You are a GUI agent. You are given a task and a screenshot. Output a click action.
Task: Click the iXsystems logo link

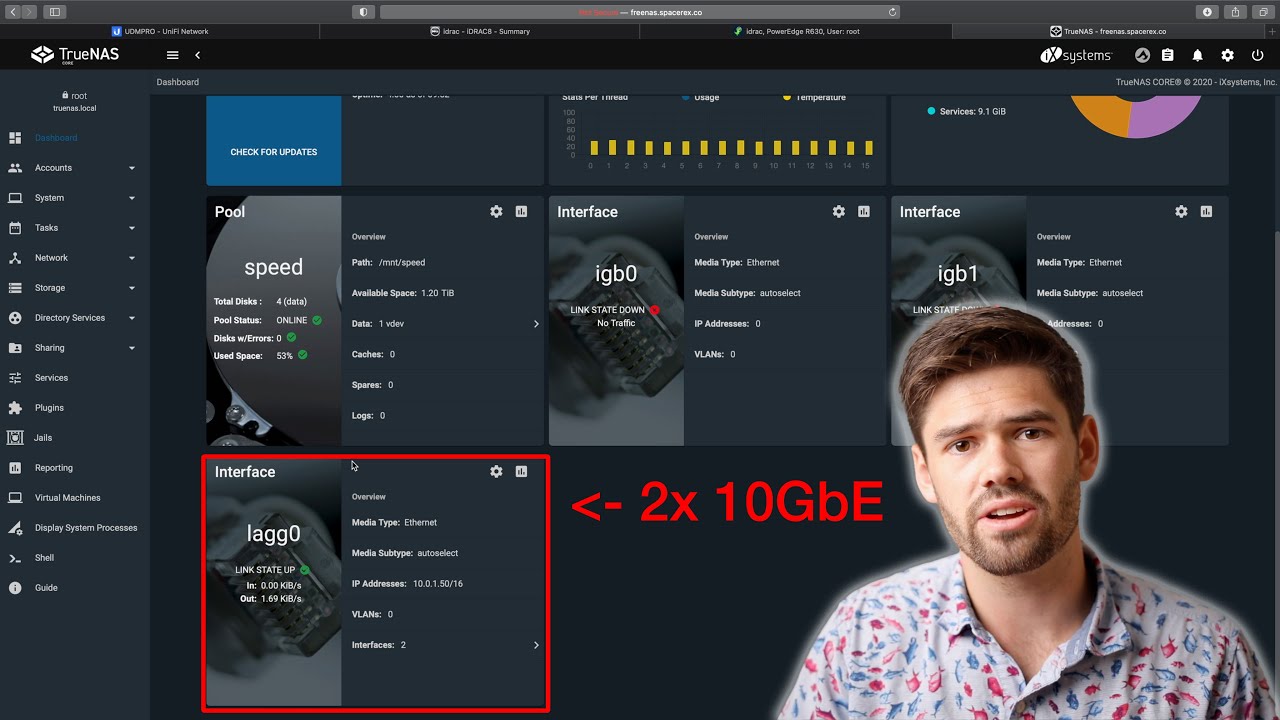pyautogui.click(x=1076, y=56)
